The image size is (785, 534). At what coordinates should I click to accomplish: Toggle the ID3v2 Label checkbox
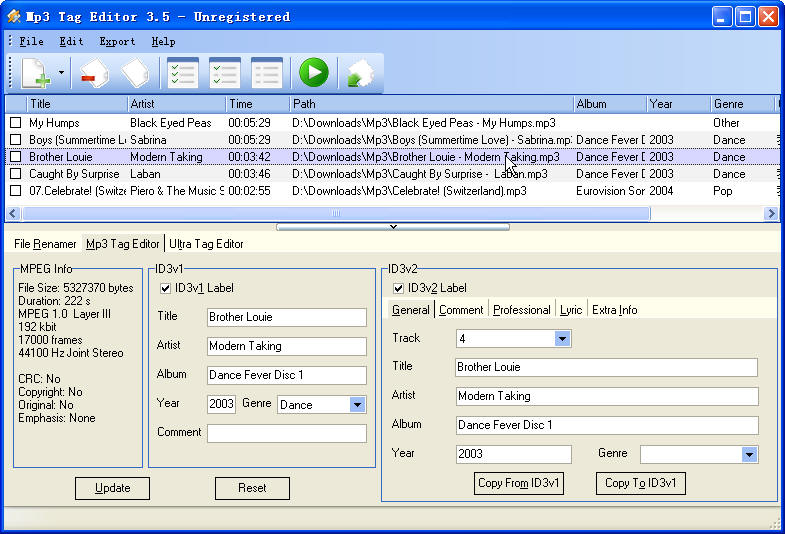399,288
